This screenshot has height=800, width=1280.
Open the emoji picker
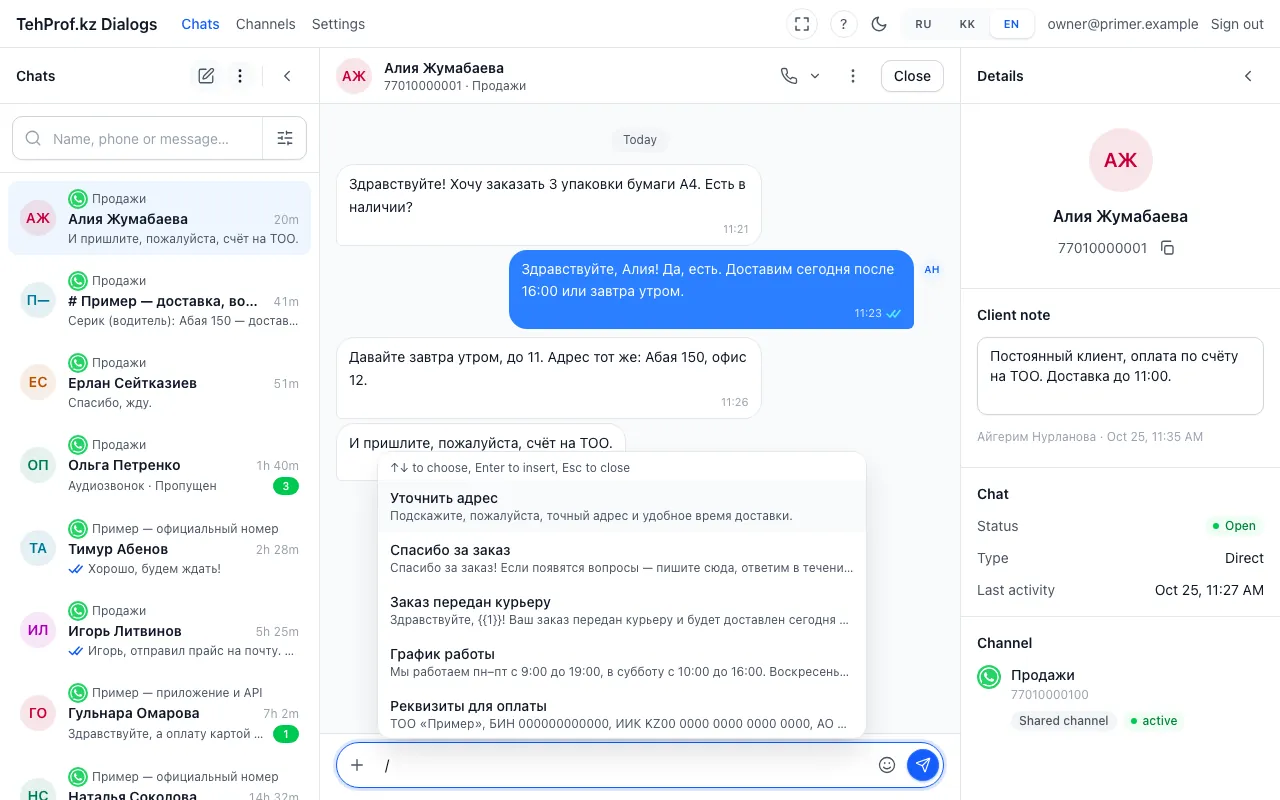[887, 765]
